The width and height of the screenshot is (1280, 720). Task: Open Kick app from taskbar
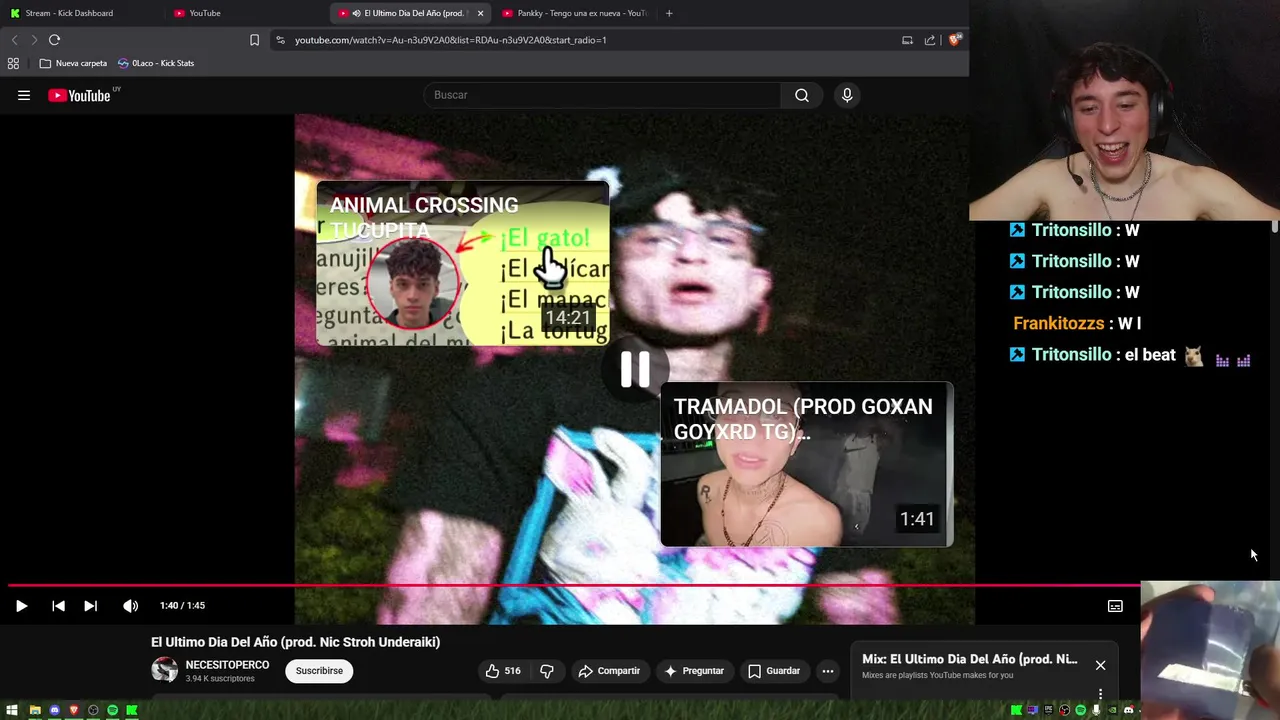tap(131, 711)
